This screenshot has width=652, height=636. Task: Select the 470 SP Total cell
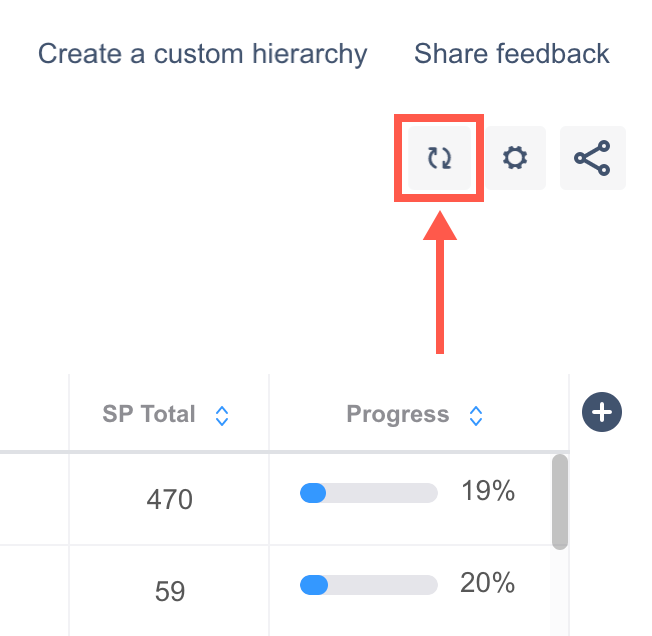click(169, 498)
